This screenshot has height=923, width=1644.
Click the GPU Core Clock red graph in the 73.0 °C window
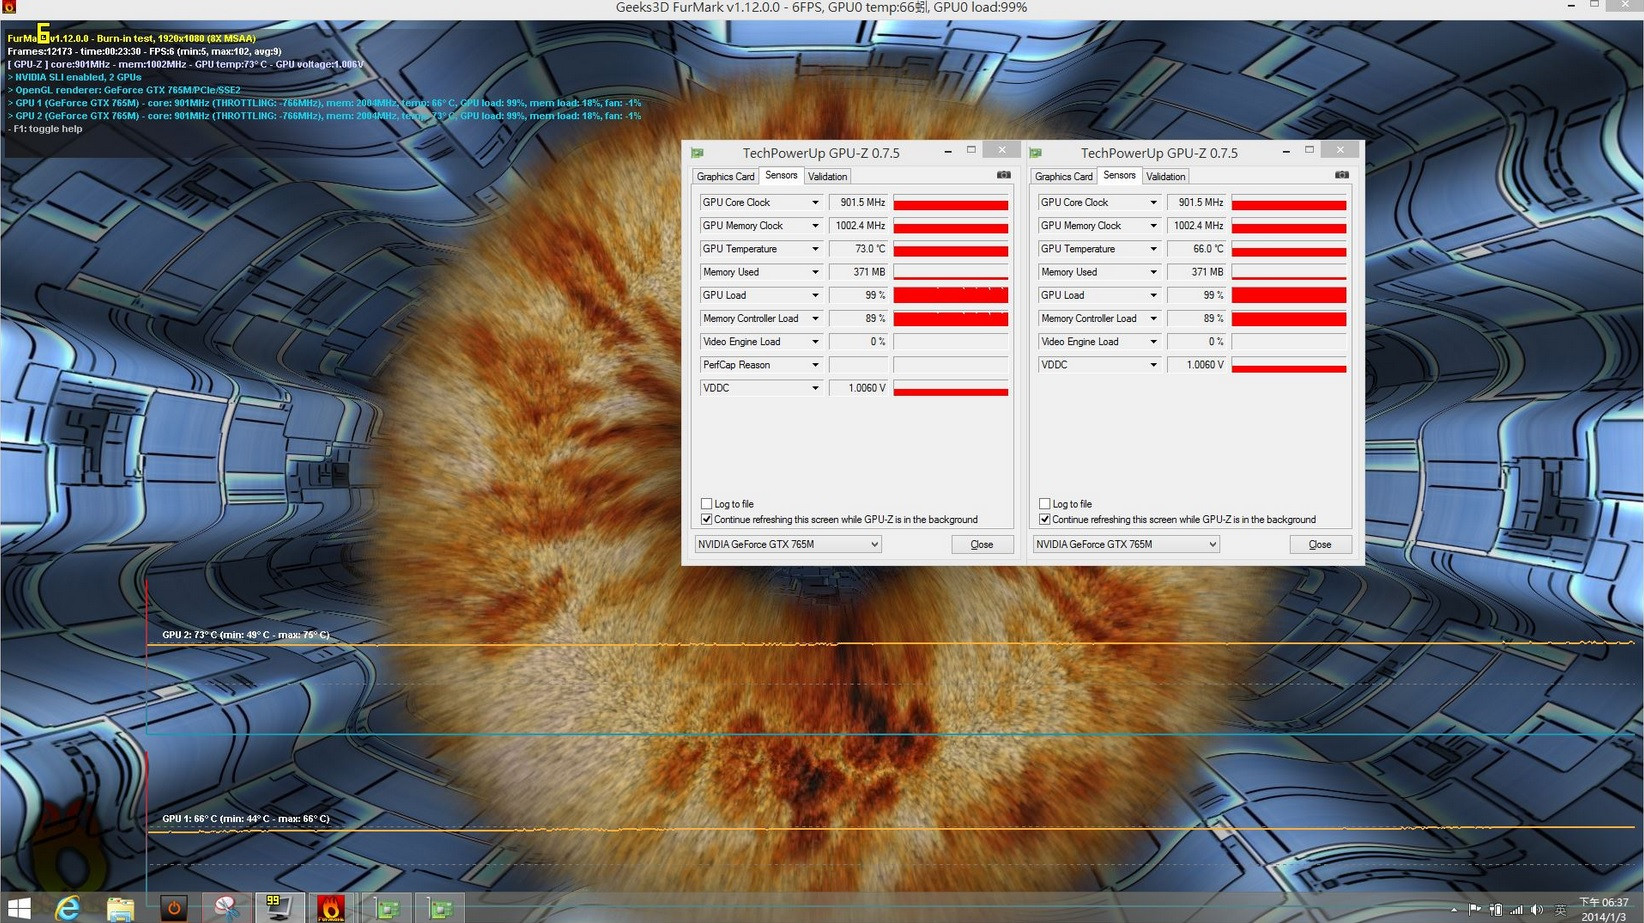[951, 202]
